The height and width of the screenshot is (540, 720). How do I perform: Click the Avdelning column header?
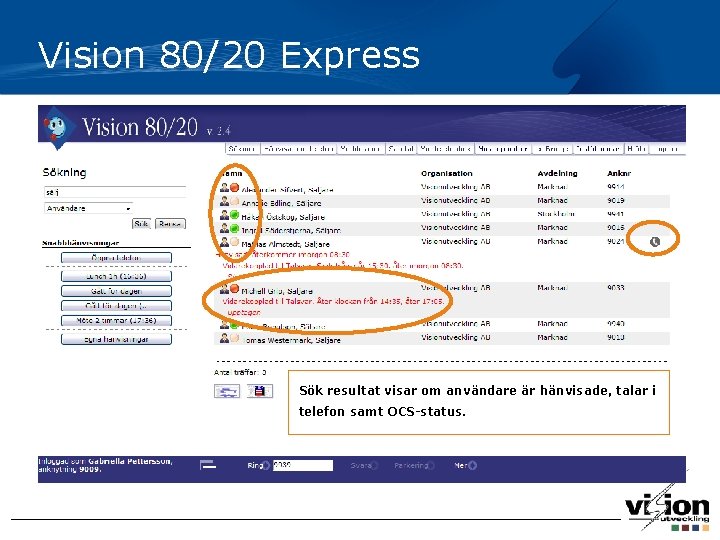coord(557,174)
